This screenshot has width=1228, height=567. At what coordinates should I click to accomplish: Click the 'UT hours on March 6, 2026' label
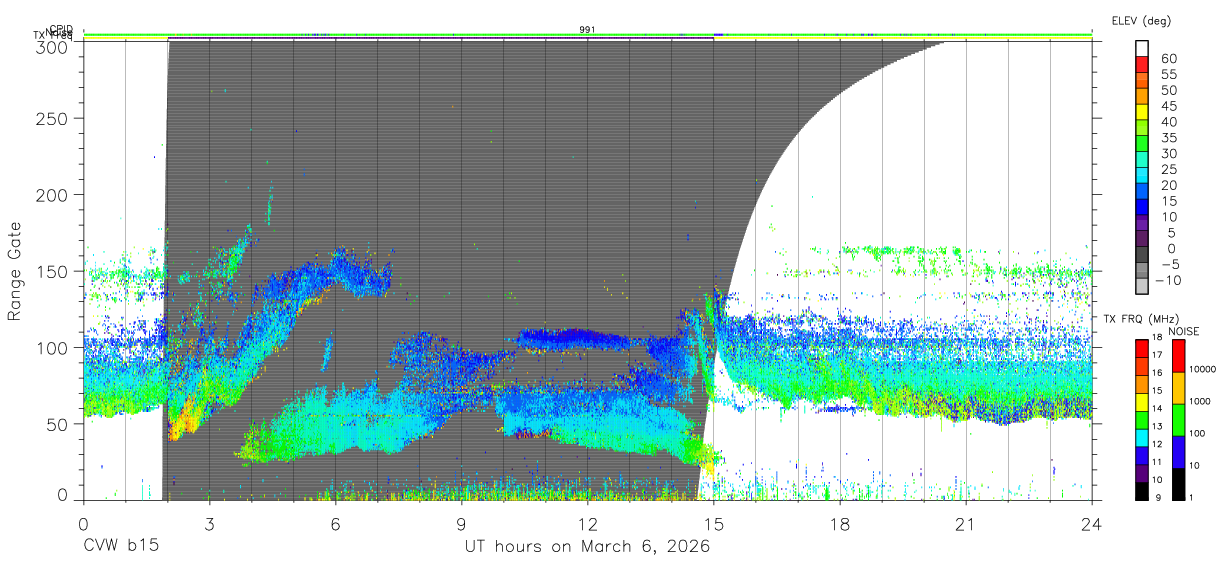[x=587, y=547]
